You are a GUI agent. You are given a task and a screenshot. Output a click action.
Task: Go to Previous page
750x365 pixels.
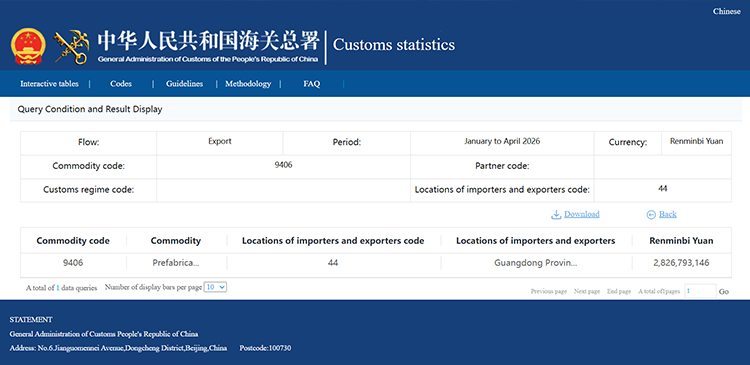[x=549, y=291]
